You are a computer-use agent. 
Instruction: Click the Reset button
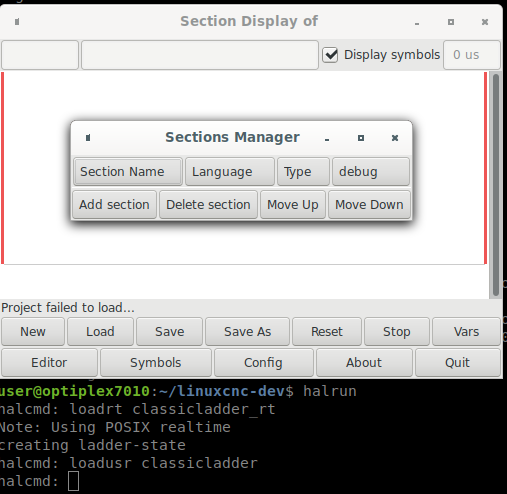tap(327, 332)
